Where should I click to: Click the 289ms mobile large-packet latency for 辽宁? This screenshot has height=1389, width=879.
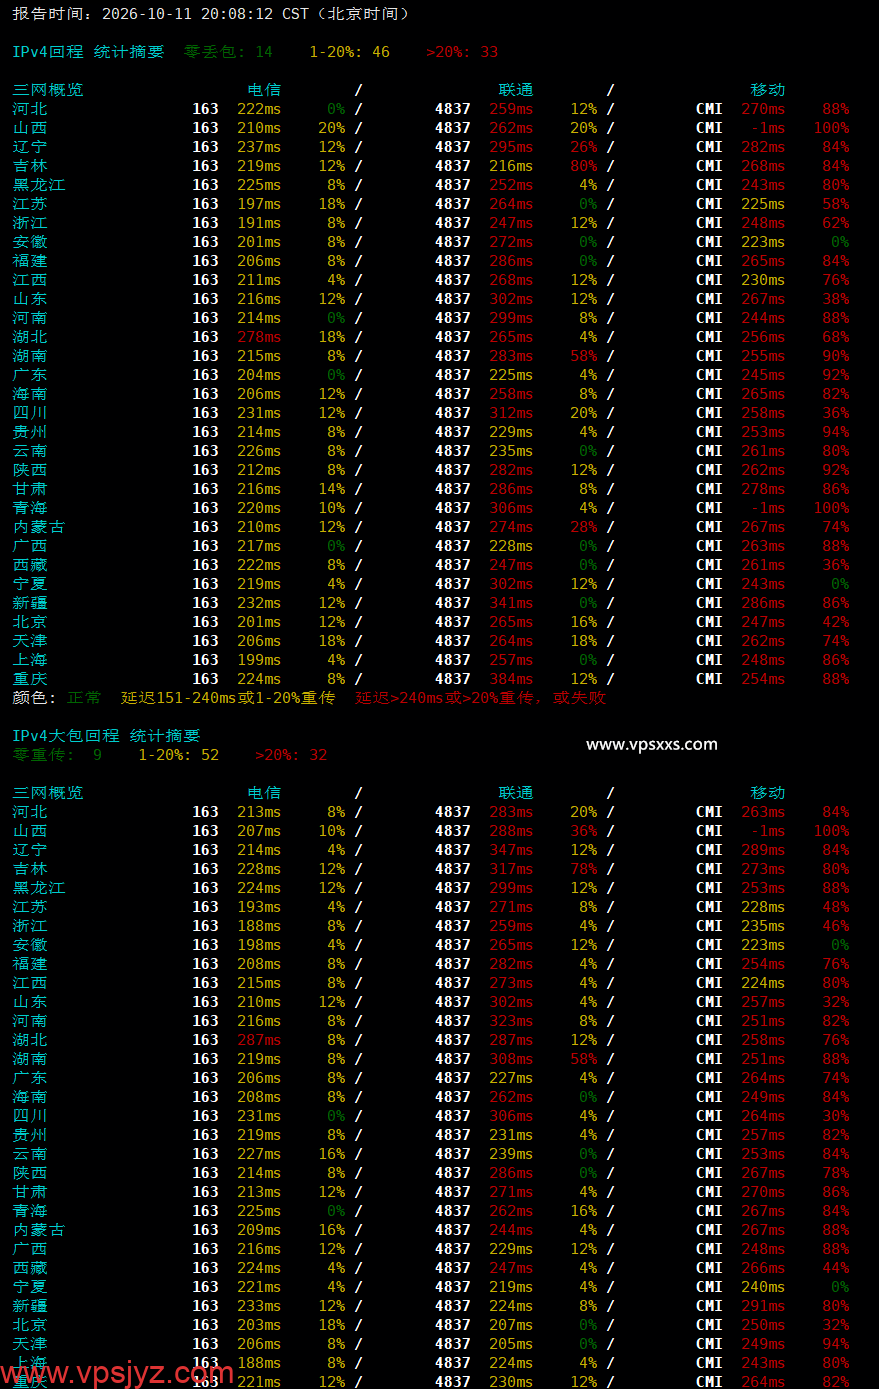tap(763, 850)
